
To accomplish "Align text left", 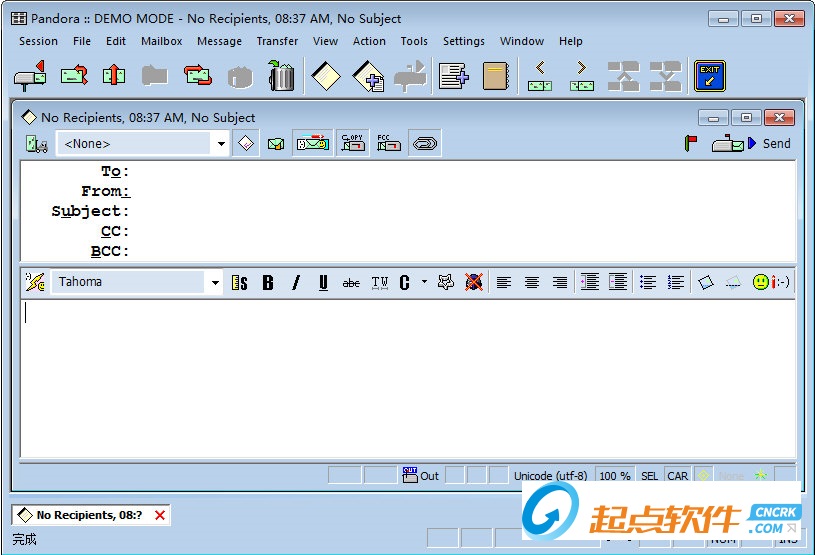I will coord(504,282).
